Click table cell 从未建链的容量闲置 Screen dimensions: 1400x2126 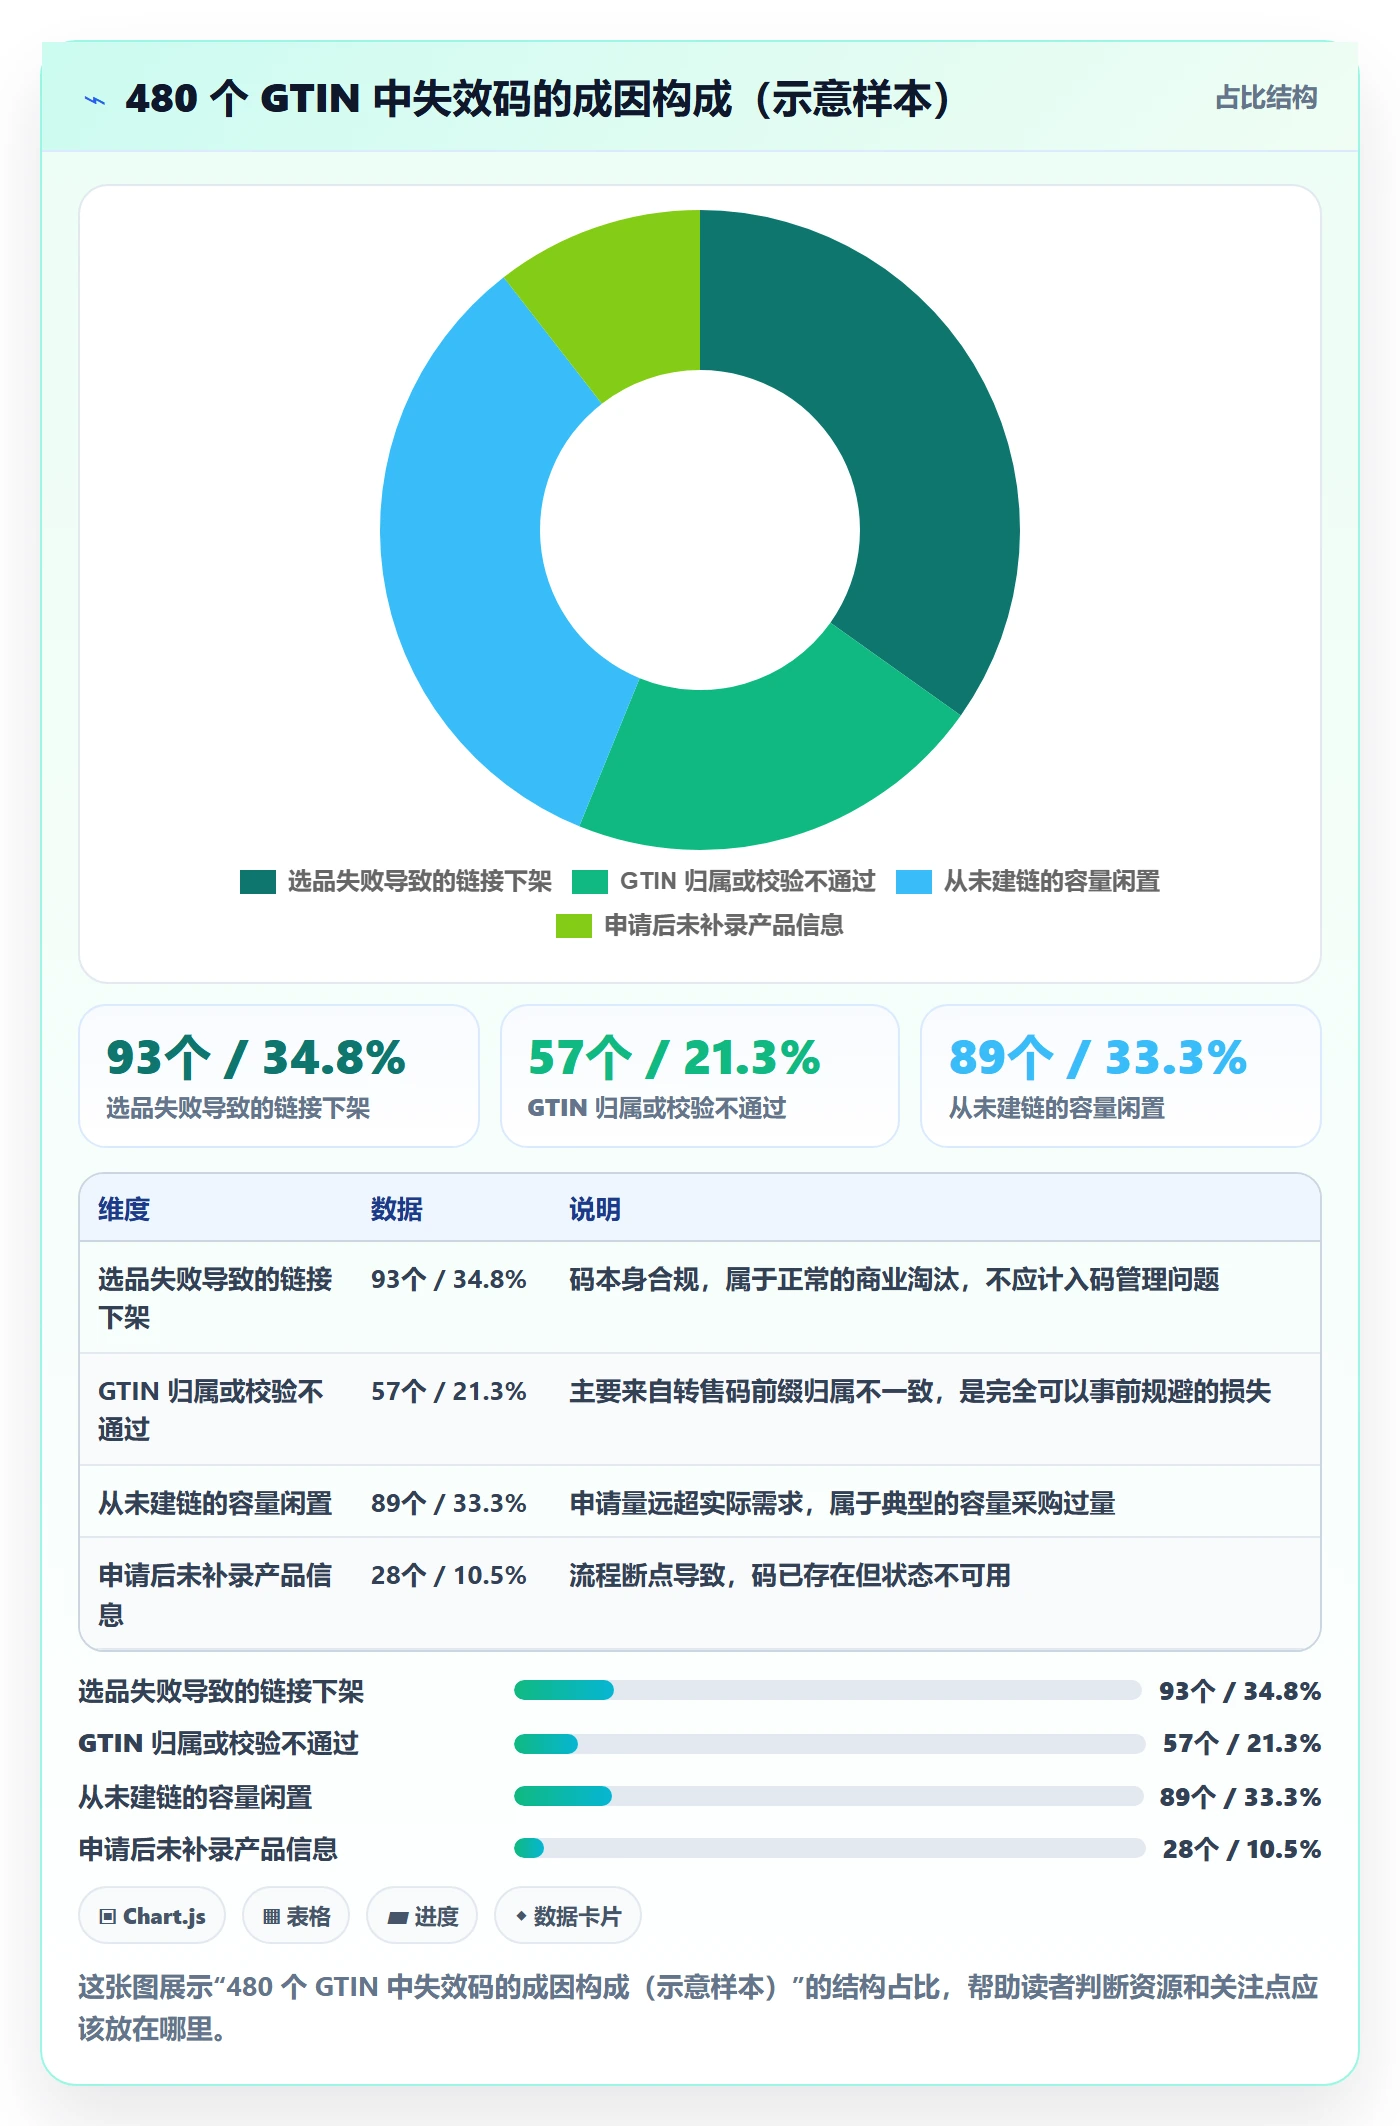tap(215, 1503)
